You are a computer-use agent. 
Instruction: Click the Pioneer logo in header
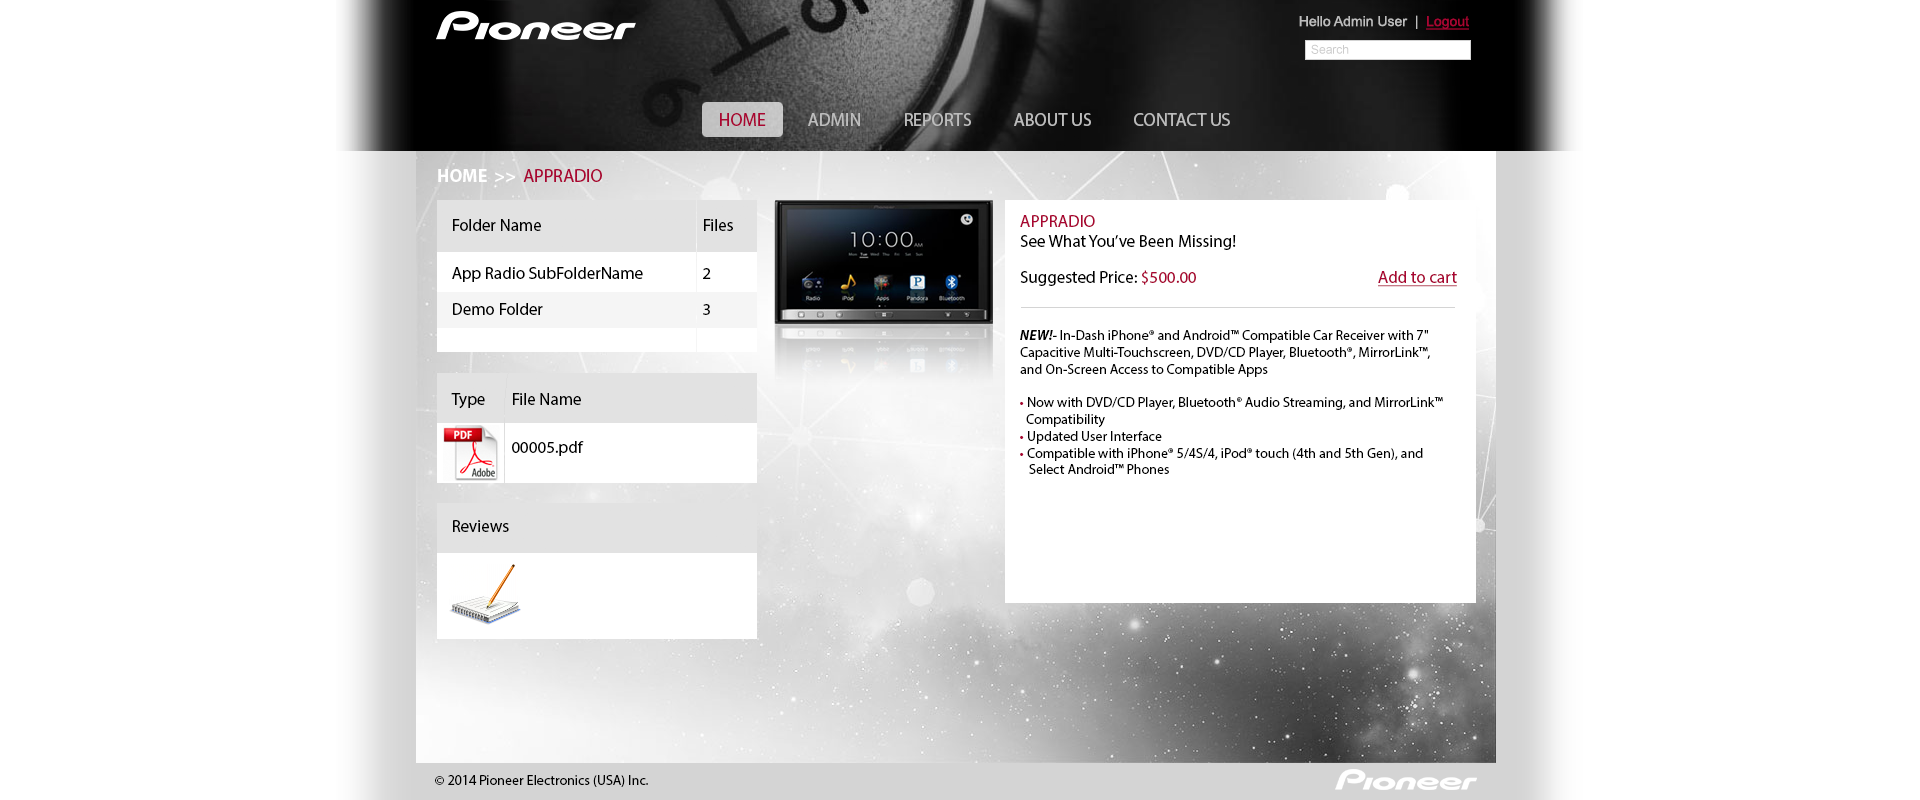[535, 26]
